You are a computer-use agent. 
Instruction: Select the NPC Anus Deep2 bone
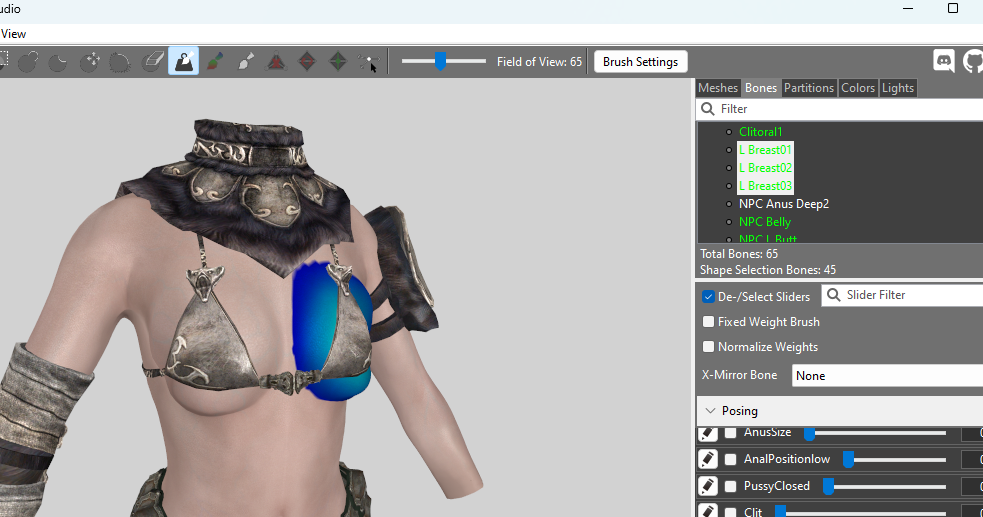tap(784, 204)
